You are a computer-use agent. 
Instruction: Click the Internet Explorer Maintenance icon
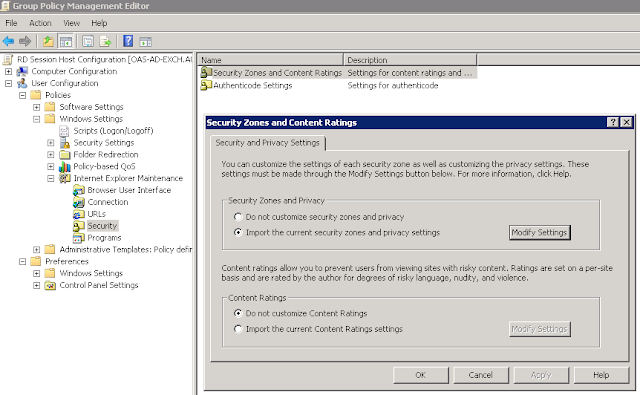click(x=64, y=178)
